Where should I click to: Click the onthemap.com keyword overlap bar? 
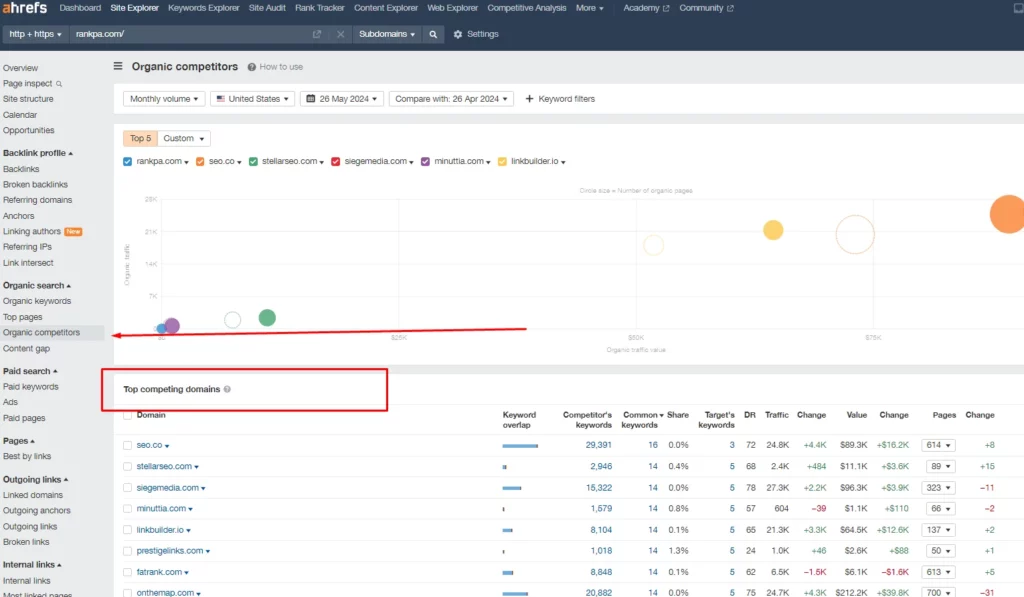[x=515, y=594]
